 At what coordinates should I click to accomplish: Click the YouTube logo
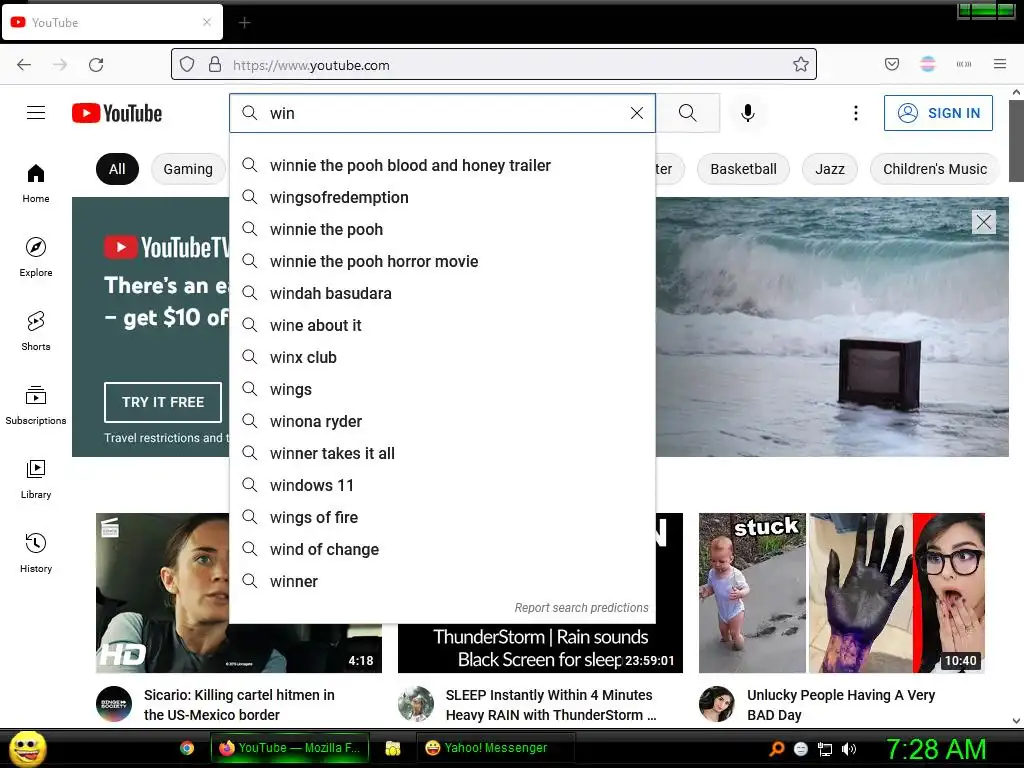(x=117, y=113)
